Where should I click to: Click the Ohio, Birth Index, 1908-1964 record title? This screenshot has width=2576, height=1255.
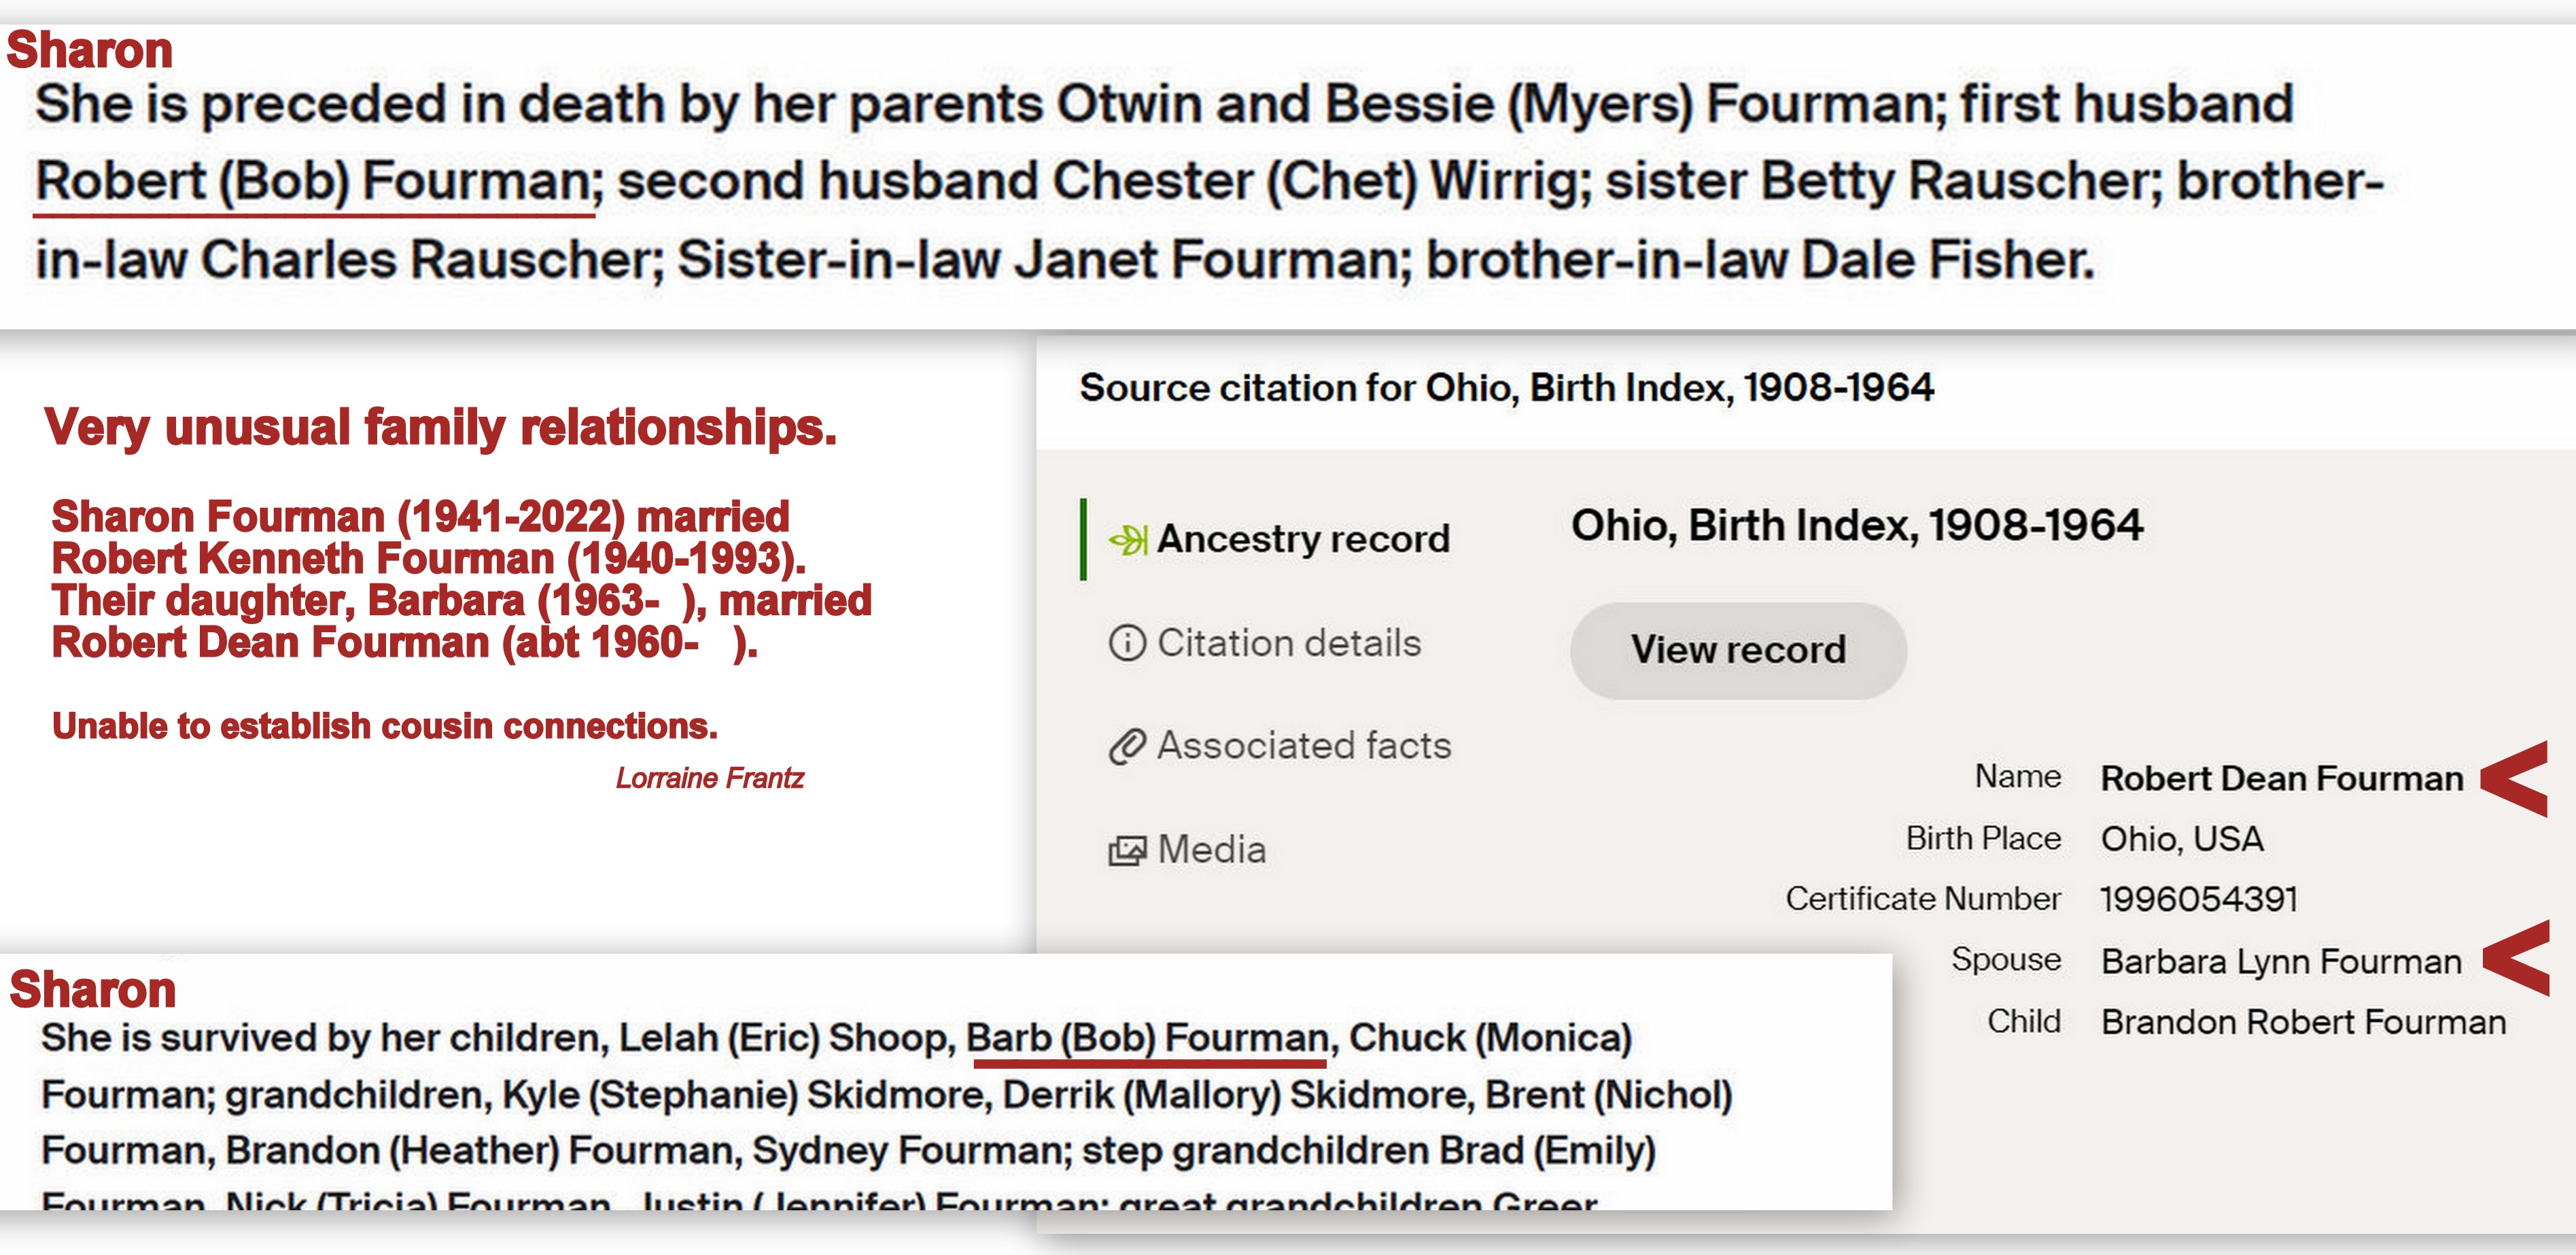click(1856, 526)
